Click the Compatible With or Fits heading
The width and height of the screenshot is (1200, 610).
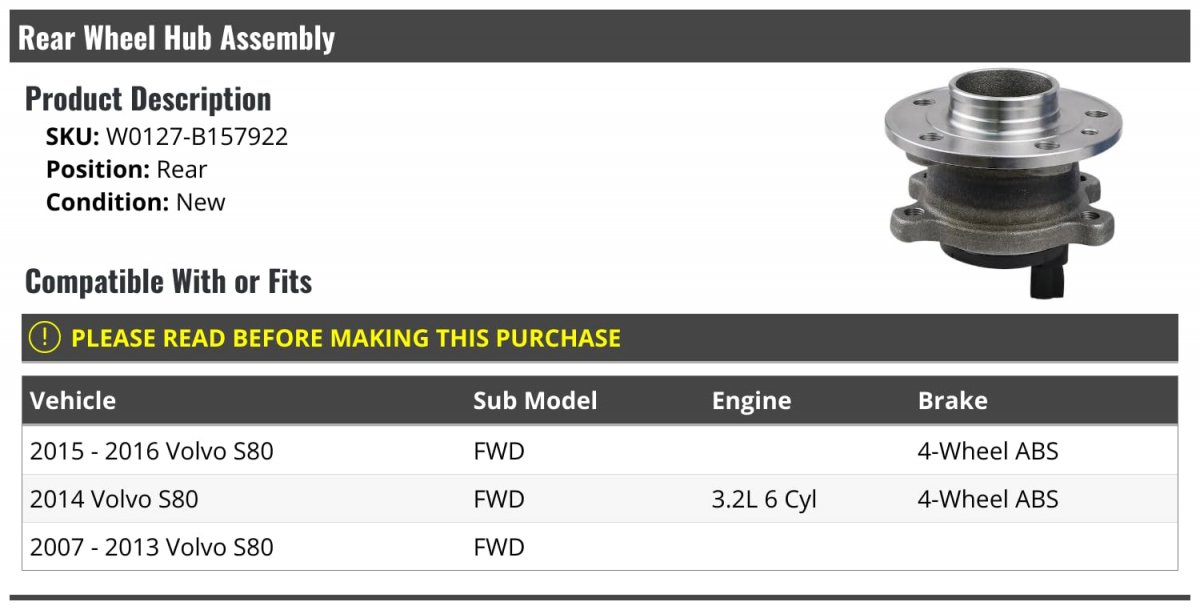[169, 282]
